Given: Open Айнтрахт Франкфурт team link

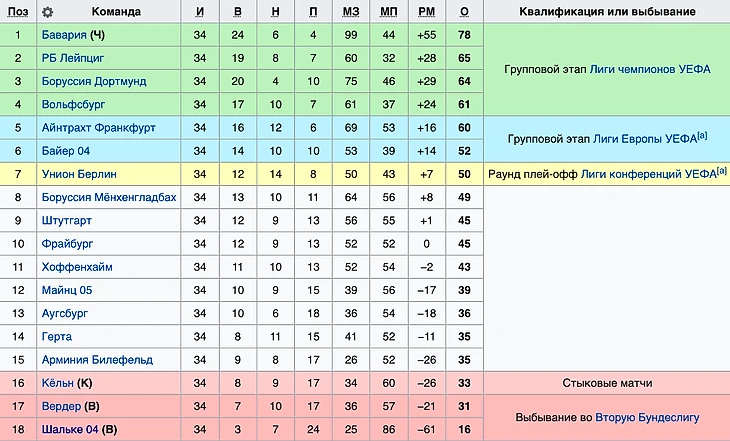Looking at the screenshot, I should pyautogui.click(x=100, y=127).
